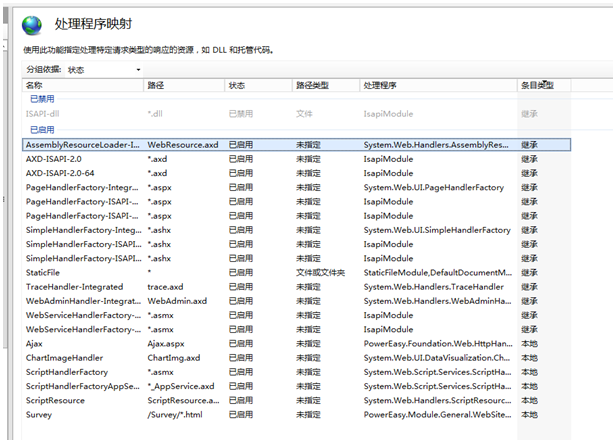The width and height of the screenshot is (613, 447).
Task: Click the handler mappings globe icon
Action: pyautogui.click(x=32, y=25)
